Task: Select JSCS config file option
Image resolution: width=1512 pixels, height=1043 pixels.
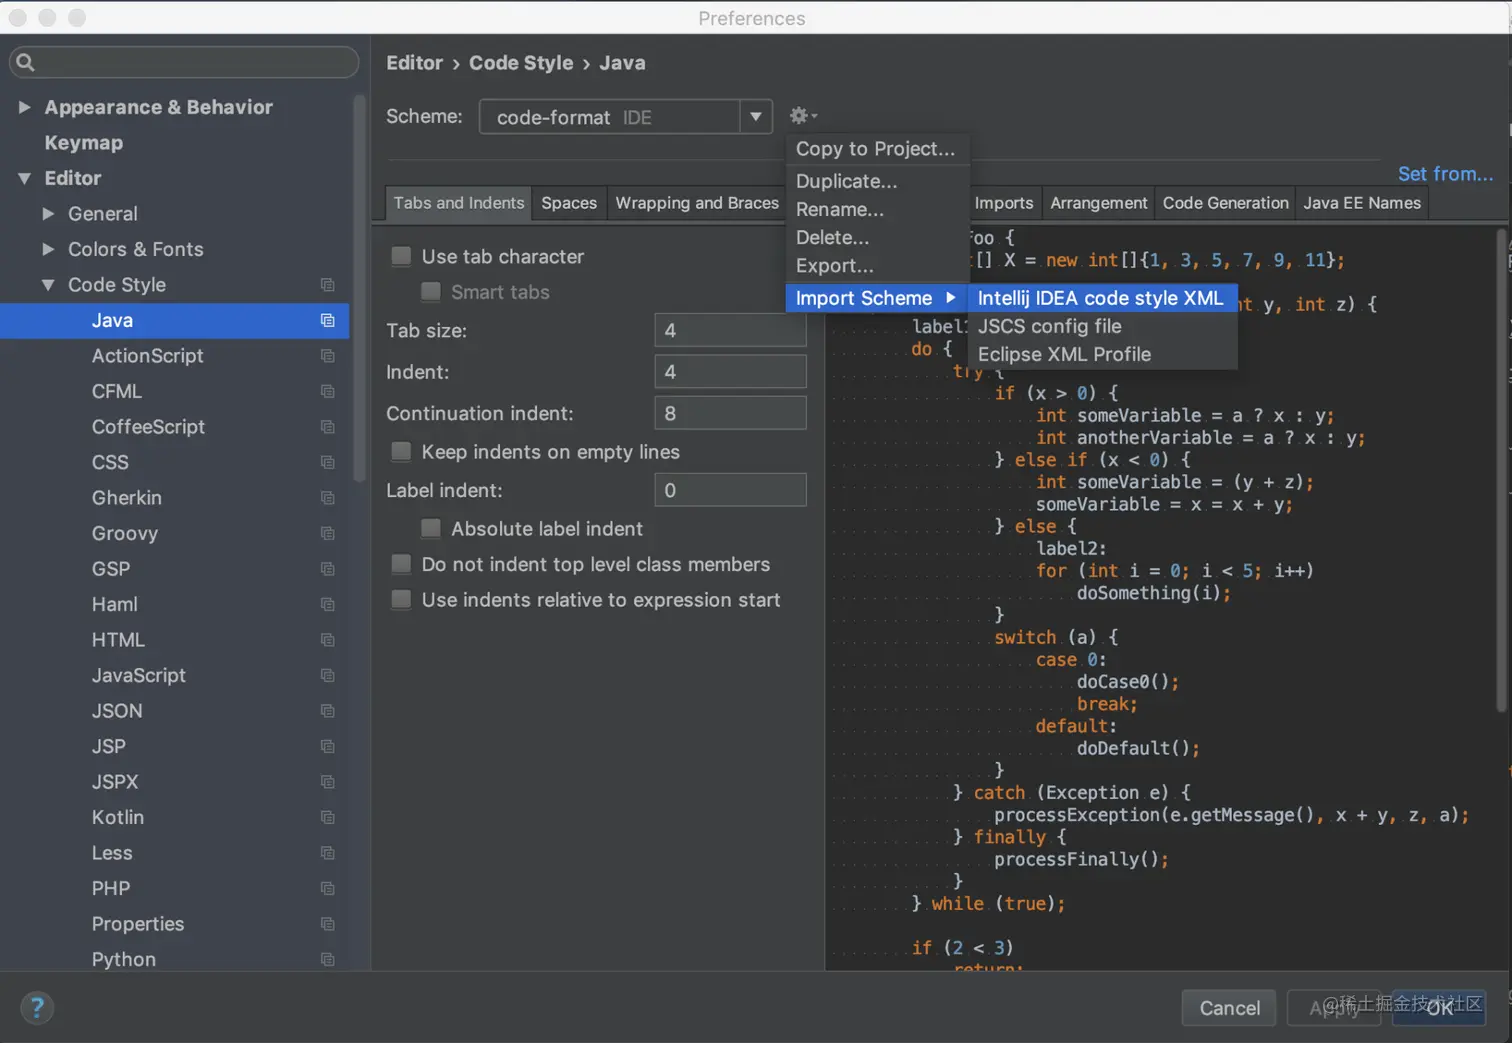Action: tap(1102, 326)
